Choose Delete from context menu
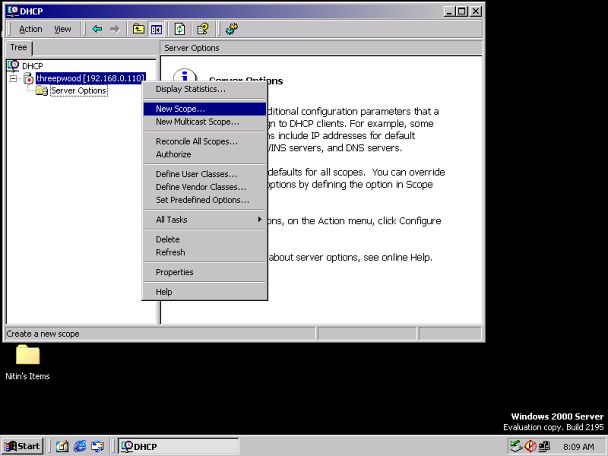The height and width of the screenshot is (456, 608). pos(205,239)
